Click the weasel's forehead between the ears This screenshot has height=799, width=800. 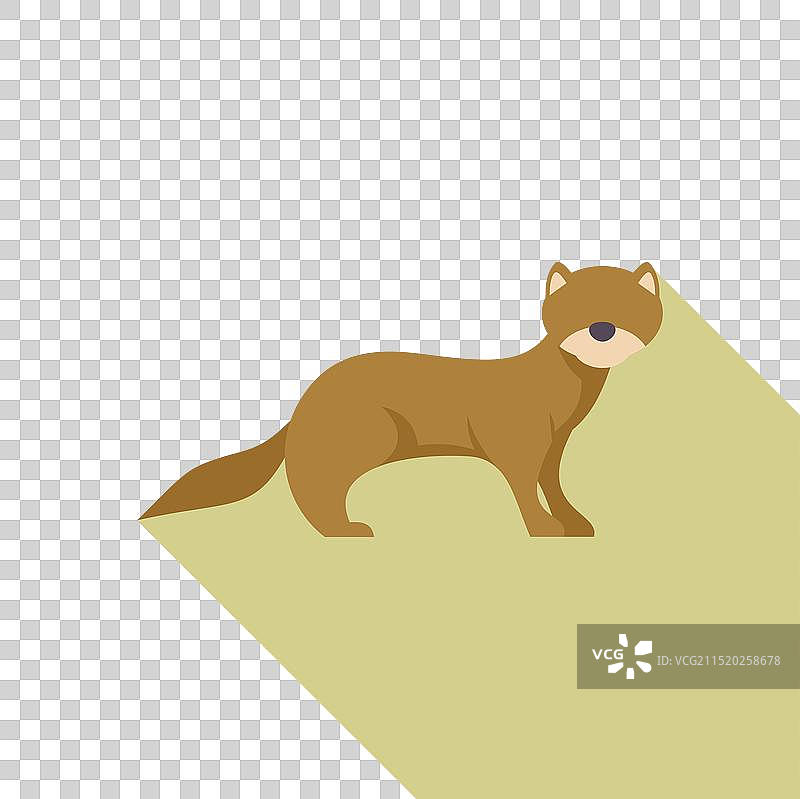602,288
